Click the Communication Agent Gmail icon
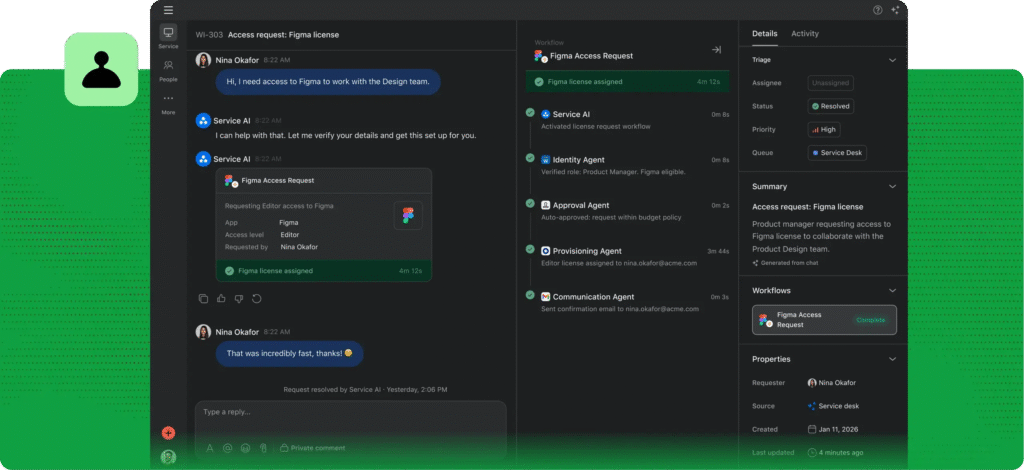This screenshot has width=1024, height=470. click(x=546, y=296)
